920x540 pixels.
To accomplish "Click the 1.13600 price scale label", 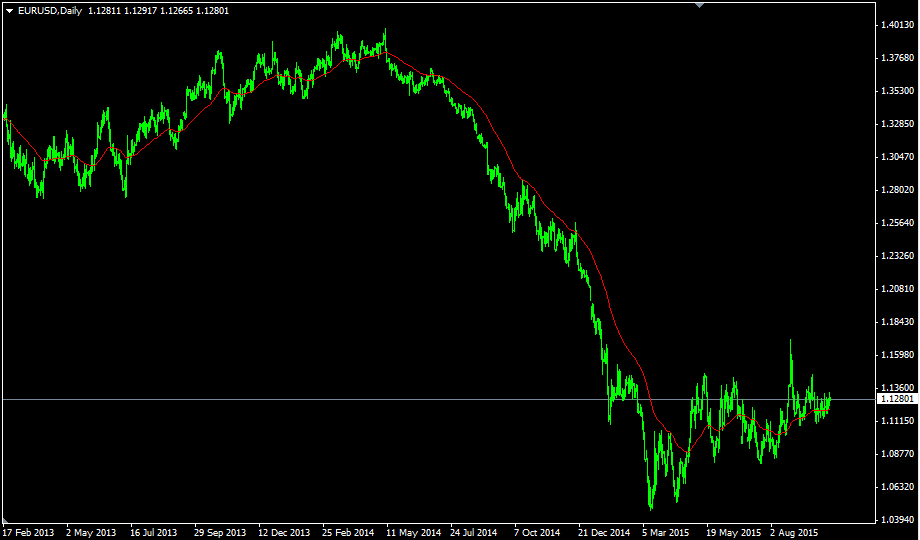I will 897,387.
